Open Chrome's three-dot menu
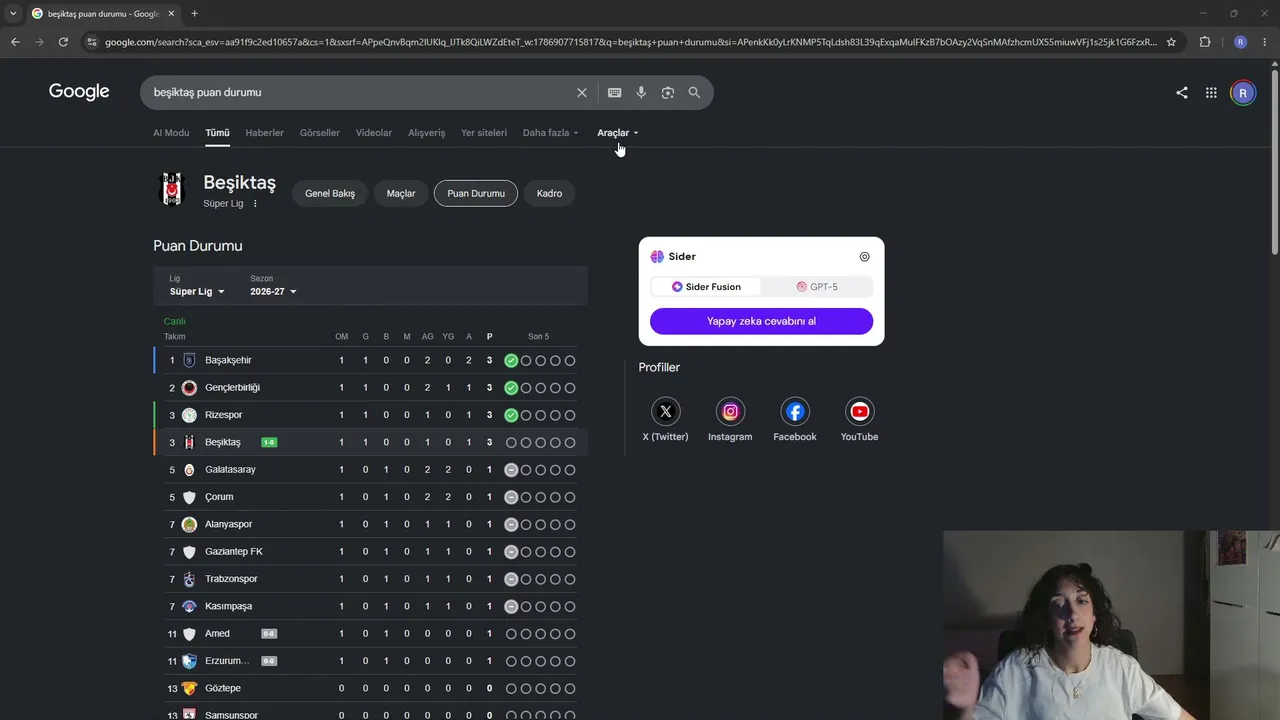 [x=1267, y=42]
